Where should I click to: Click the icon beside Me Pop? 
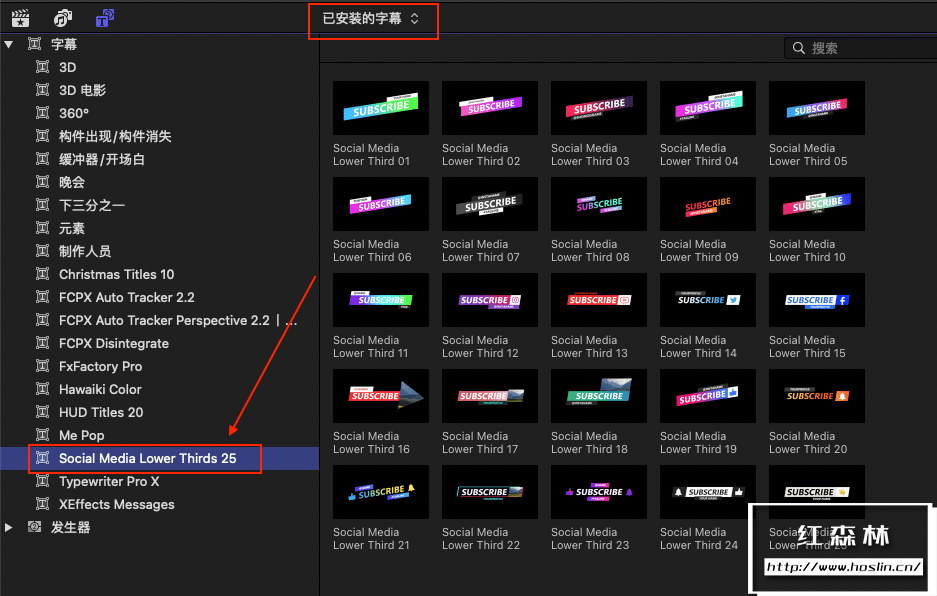(x=42, y=435)
